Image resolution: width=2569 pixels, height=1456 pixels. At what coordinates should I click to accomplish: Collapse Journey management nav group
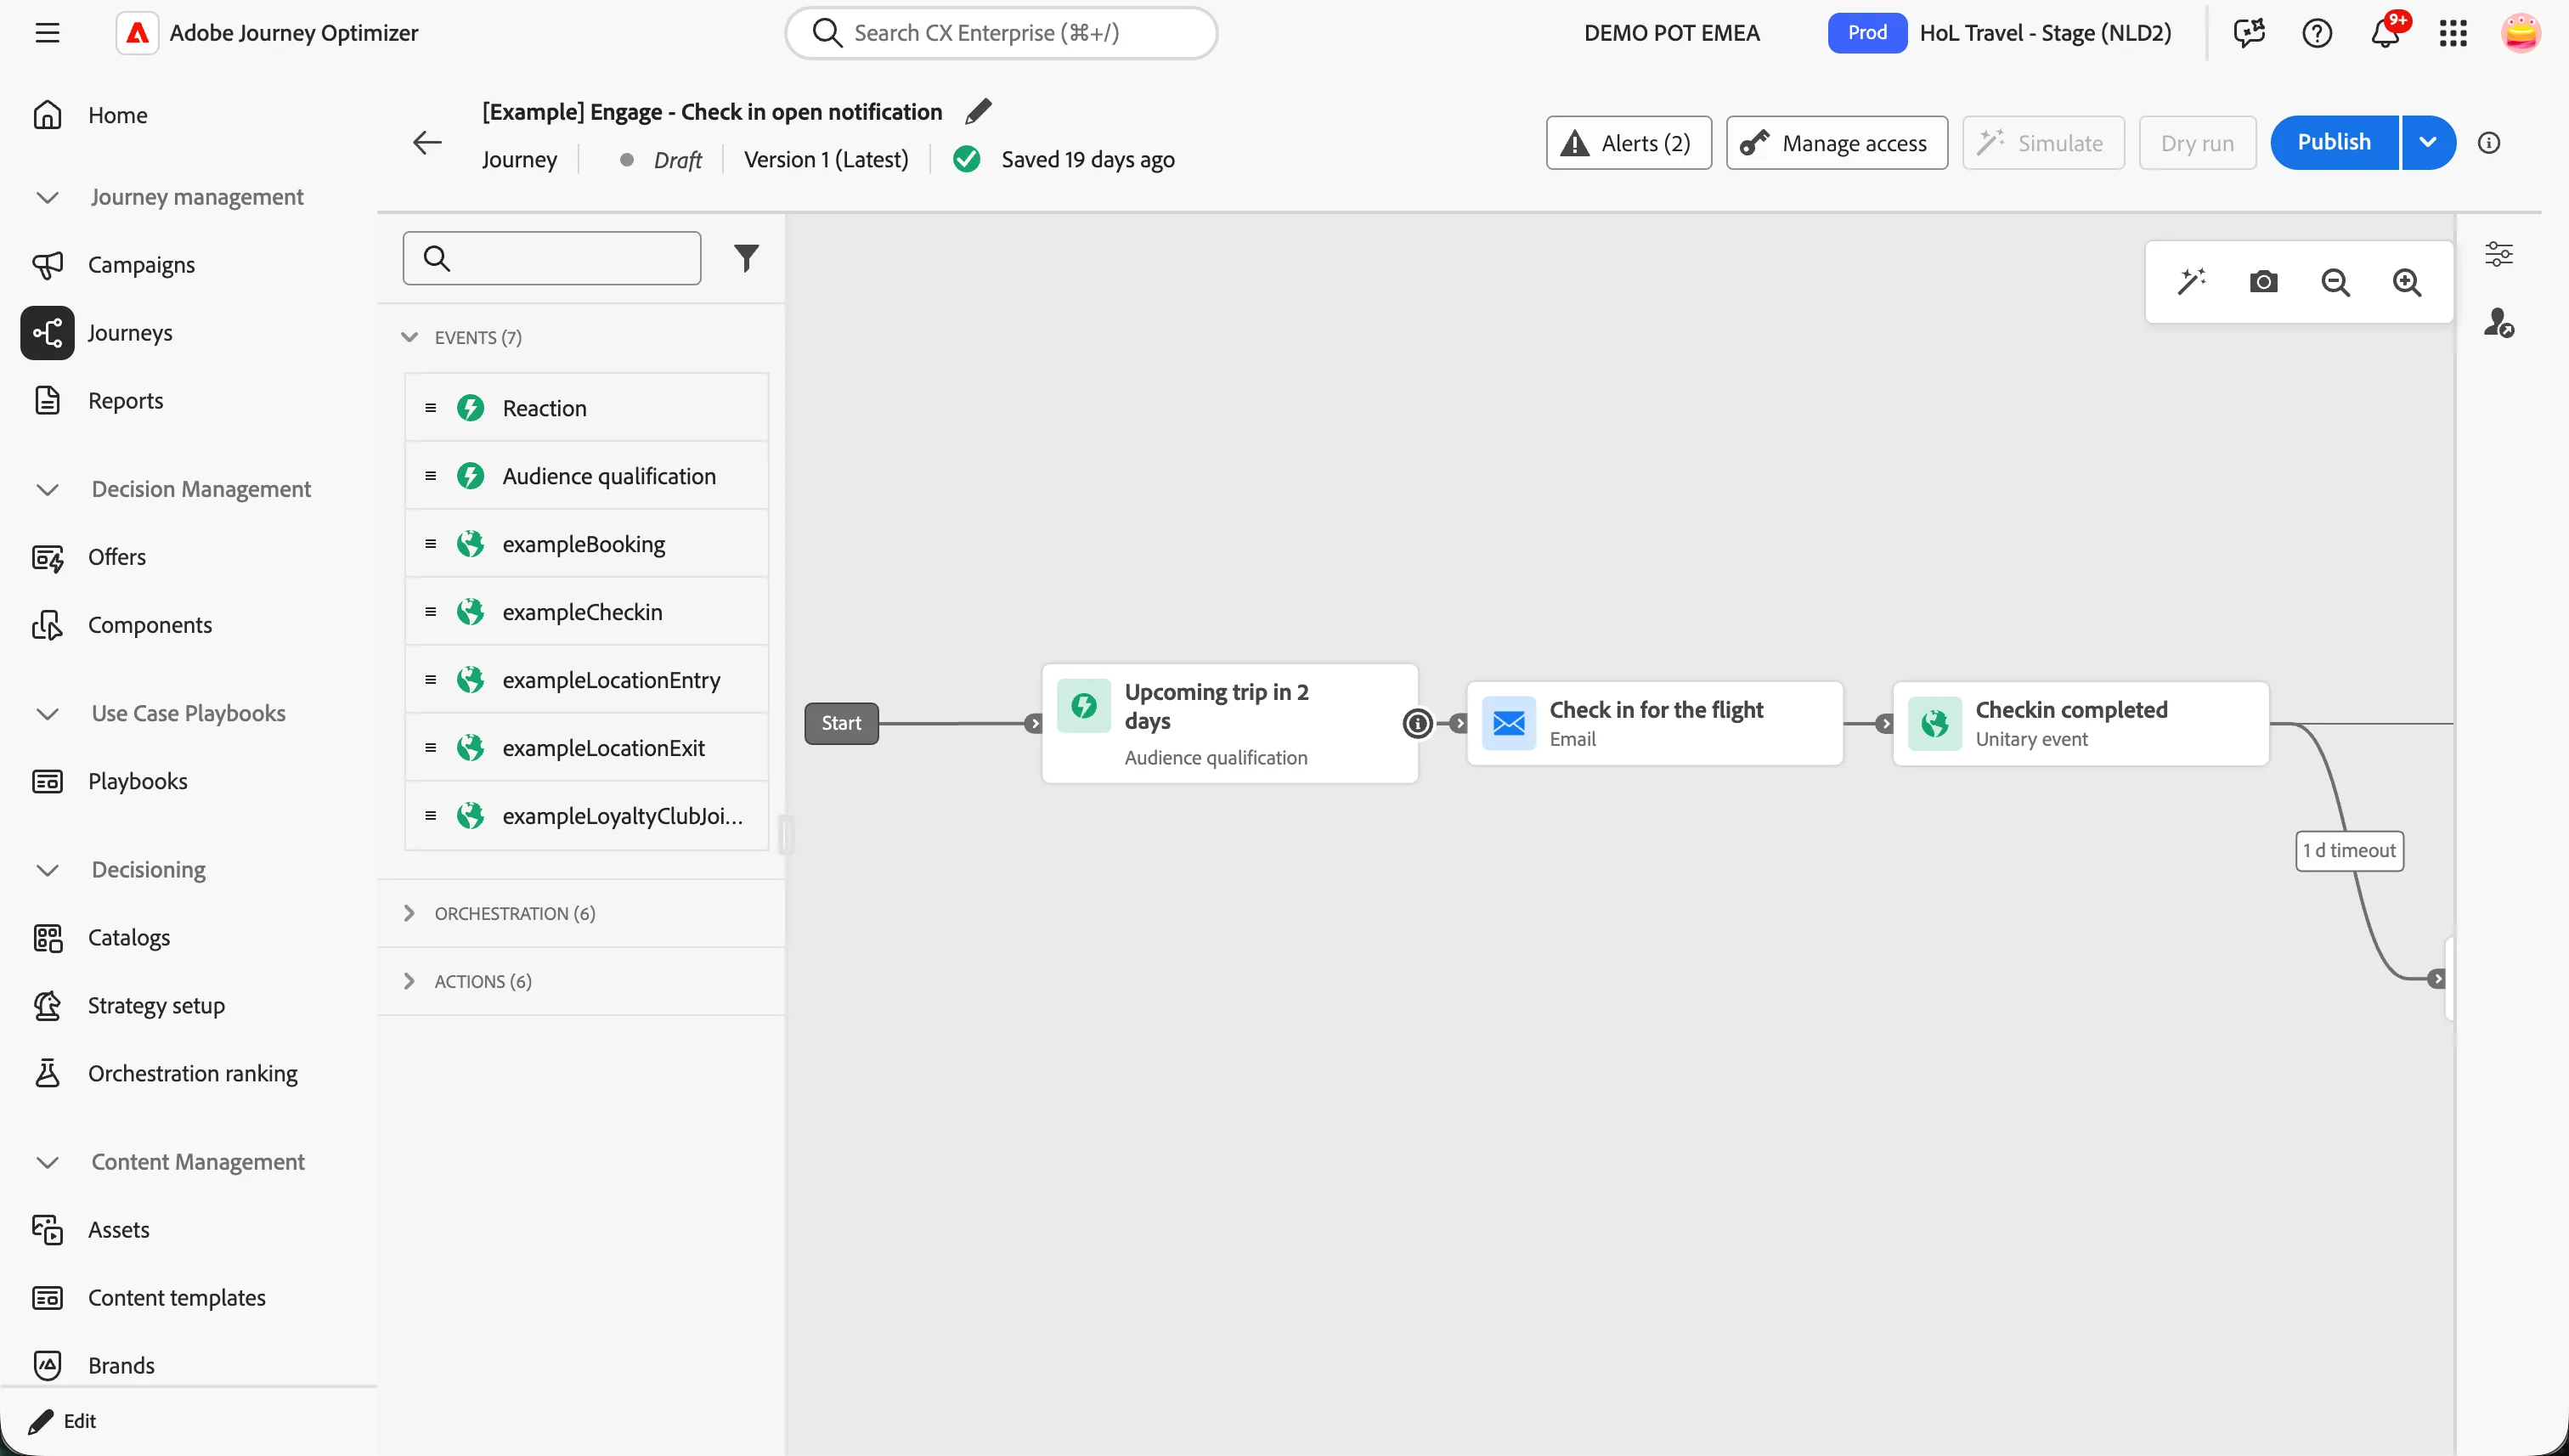47,197
